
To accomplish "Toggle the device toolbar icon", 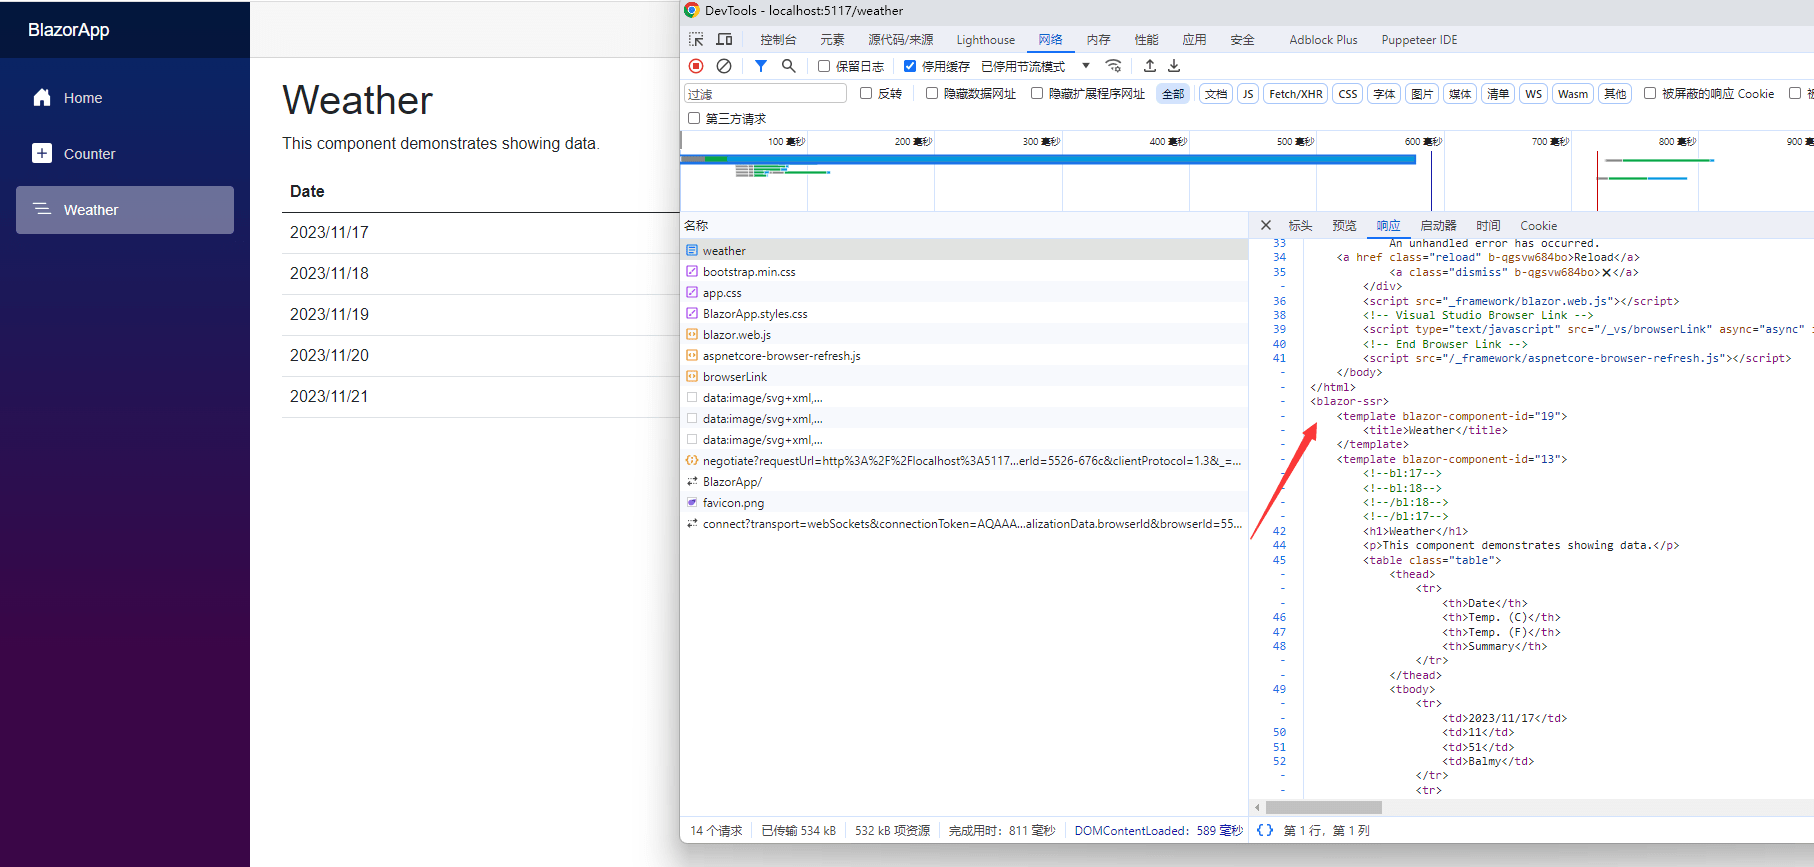I will point(724,40).
